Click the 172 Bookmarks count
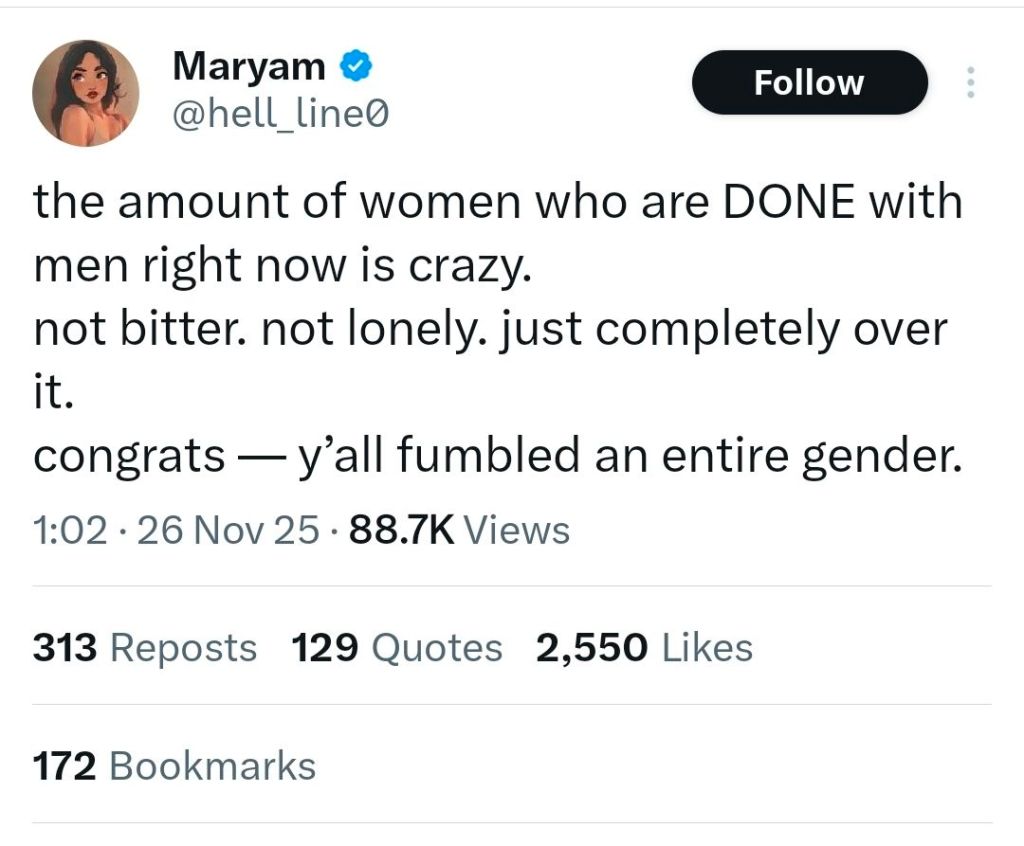This screenshot has height=846, width=1024. click(174, 766)
